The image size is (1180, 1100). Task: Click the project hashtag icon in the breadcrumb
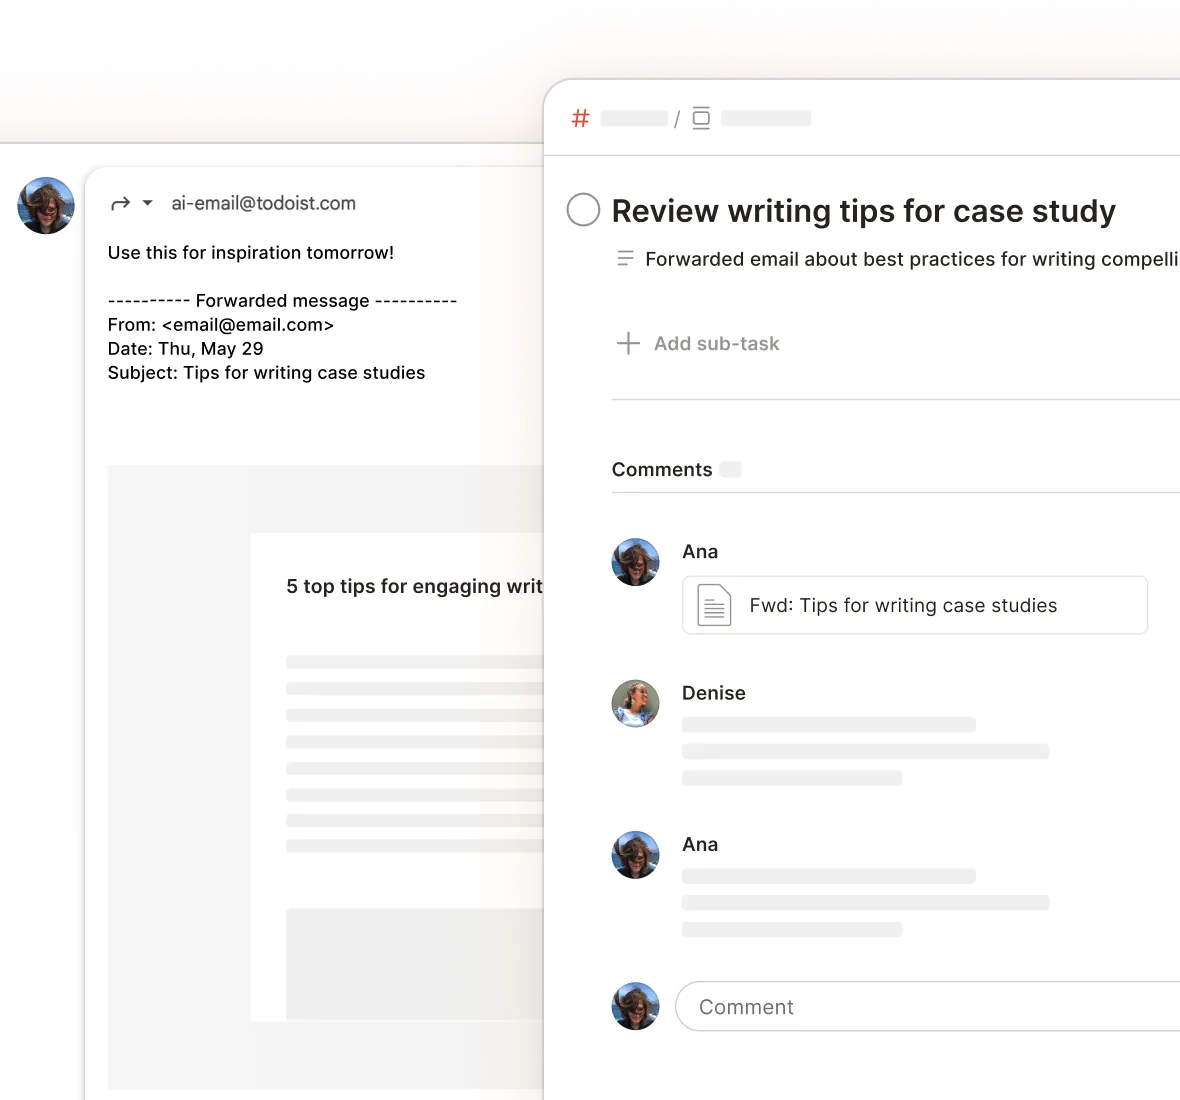(x=579, y=117)
